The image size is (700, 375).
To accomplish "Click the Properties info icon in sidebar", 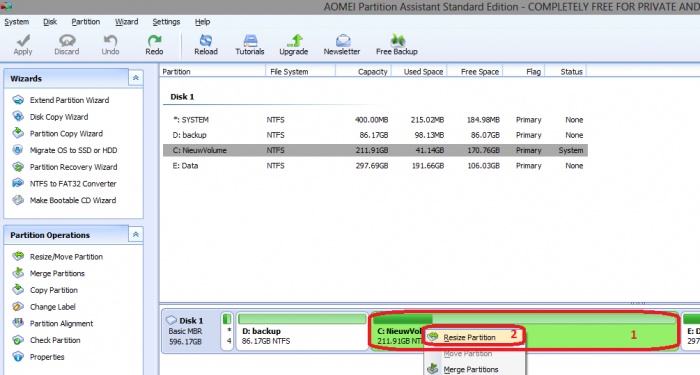I will click(18, 356).
